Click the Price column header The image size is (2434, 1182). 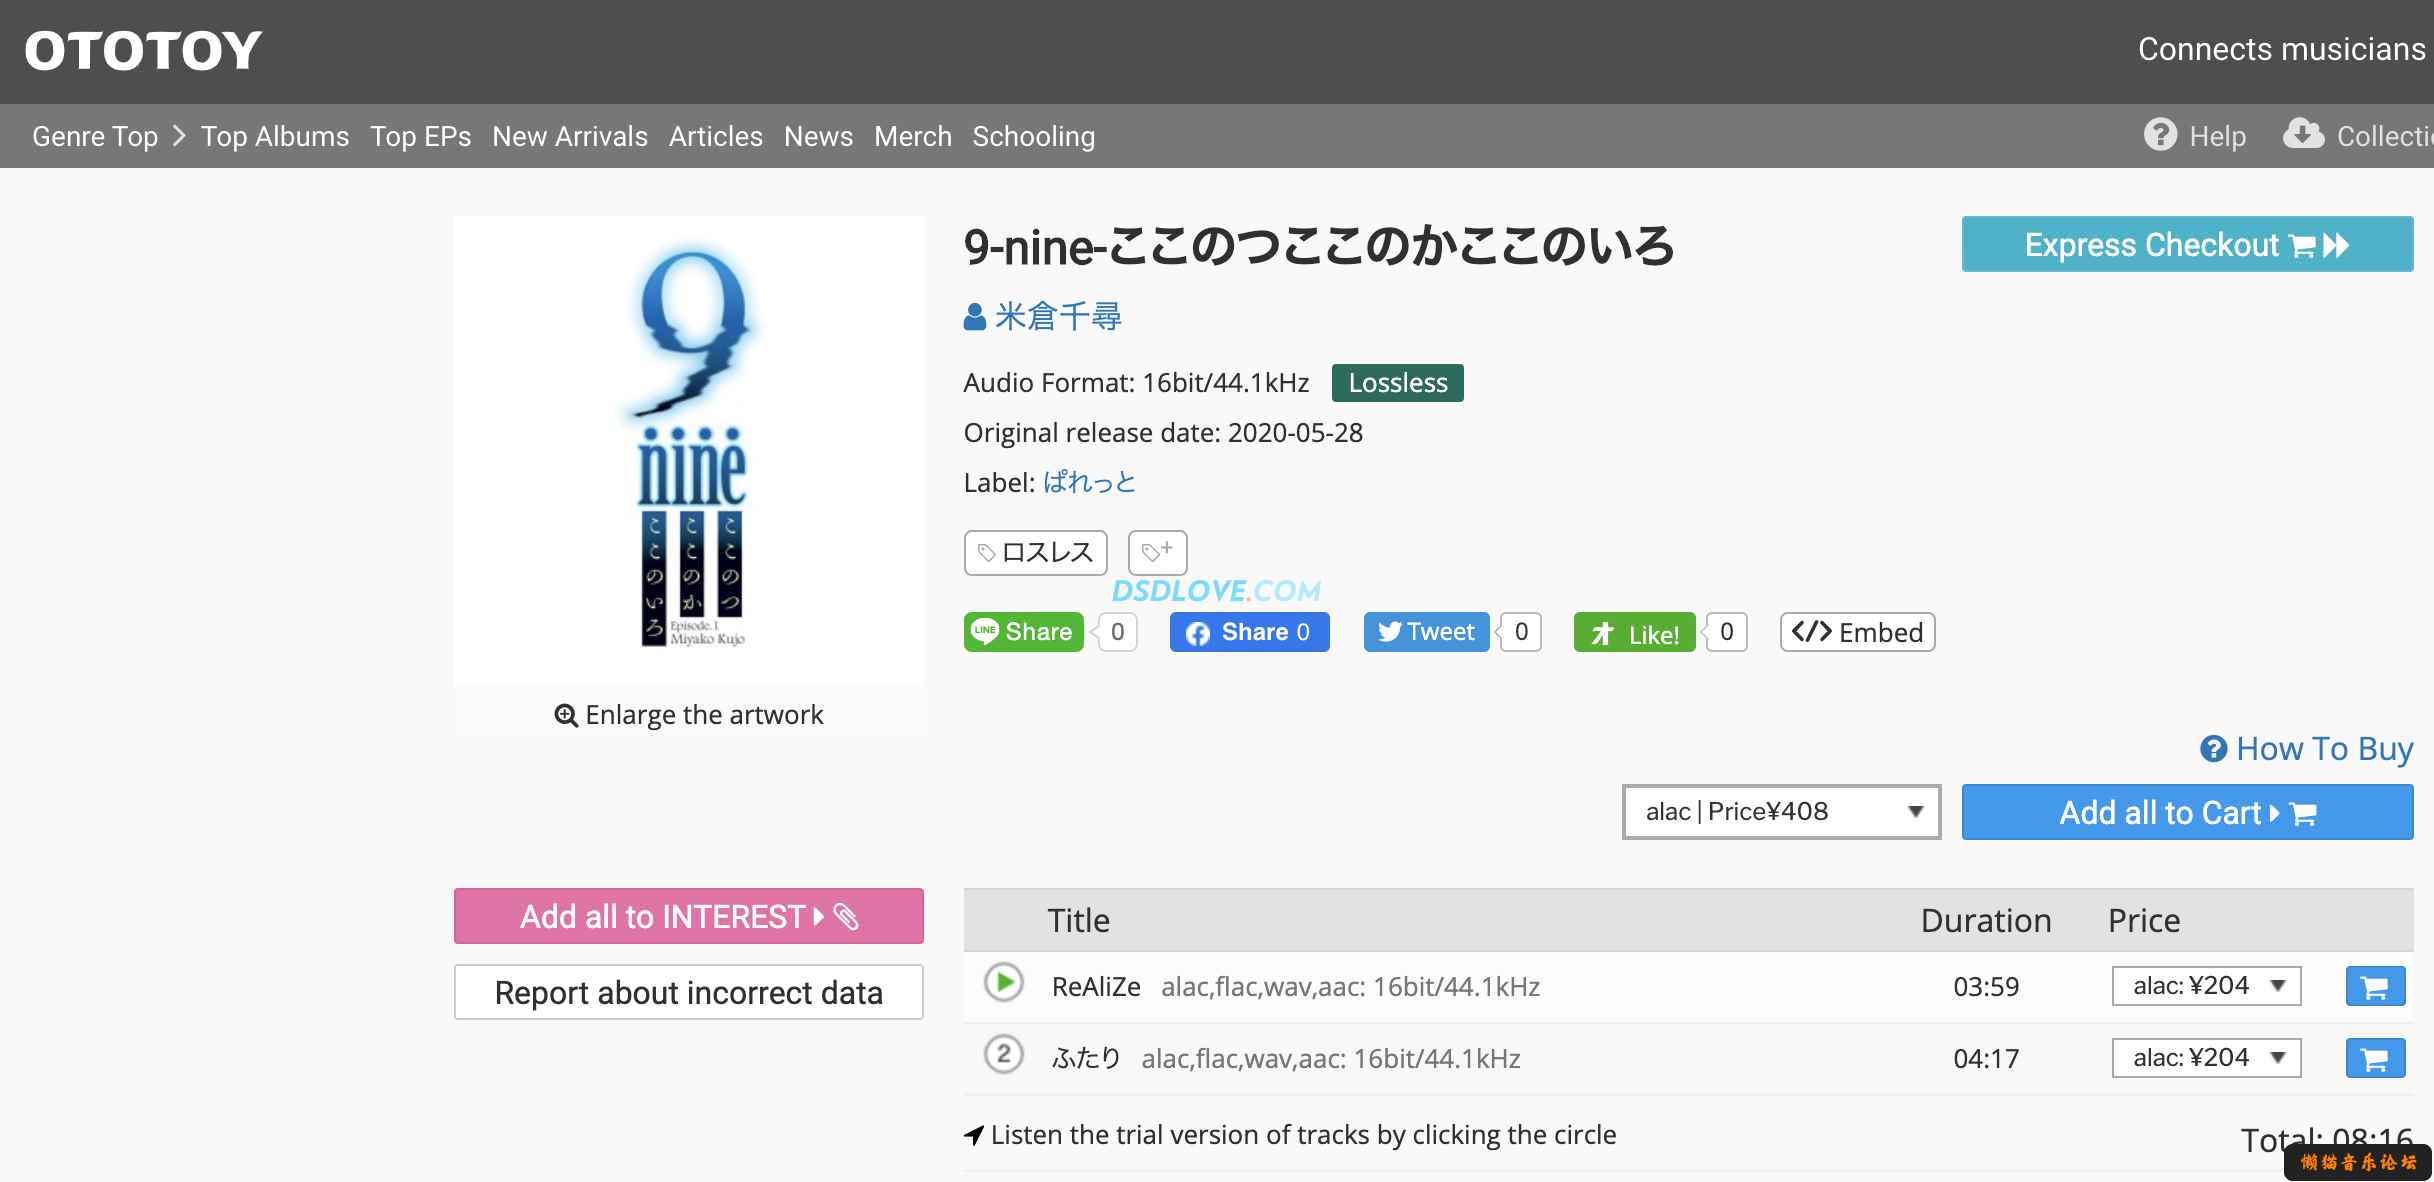tap(2144, 920)
